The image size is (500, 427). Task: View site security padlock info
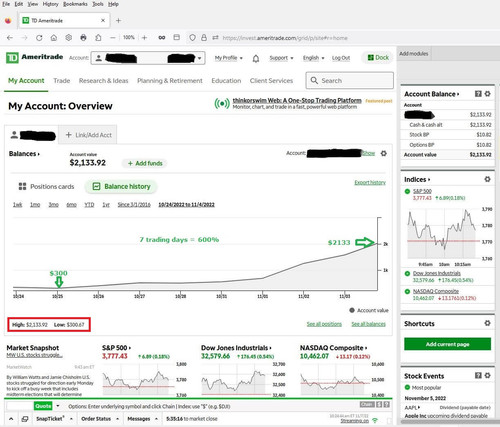(x=204, y=38)
